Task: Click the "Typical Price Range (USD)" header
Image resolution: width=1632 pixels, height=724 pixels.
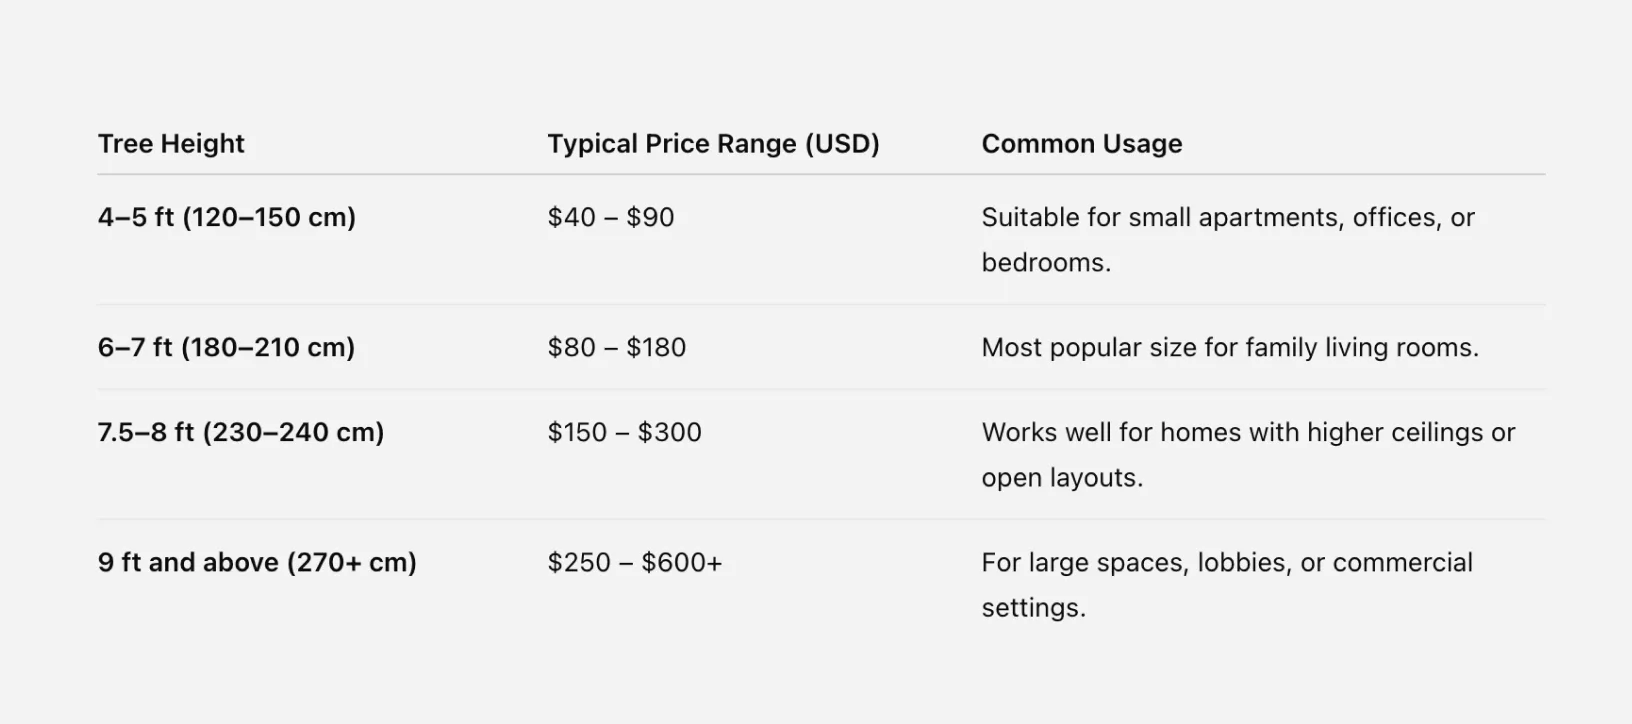Action: [713, 144]
